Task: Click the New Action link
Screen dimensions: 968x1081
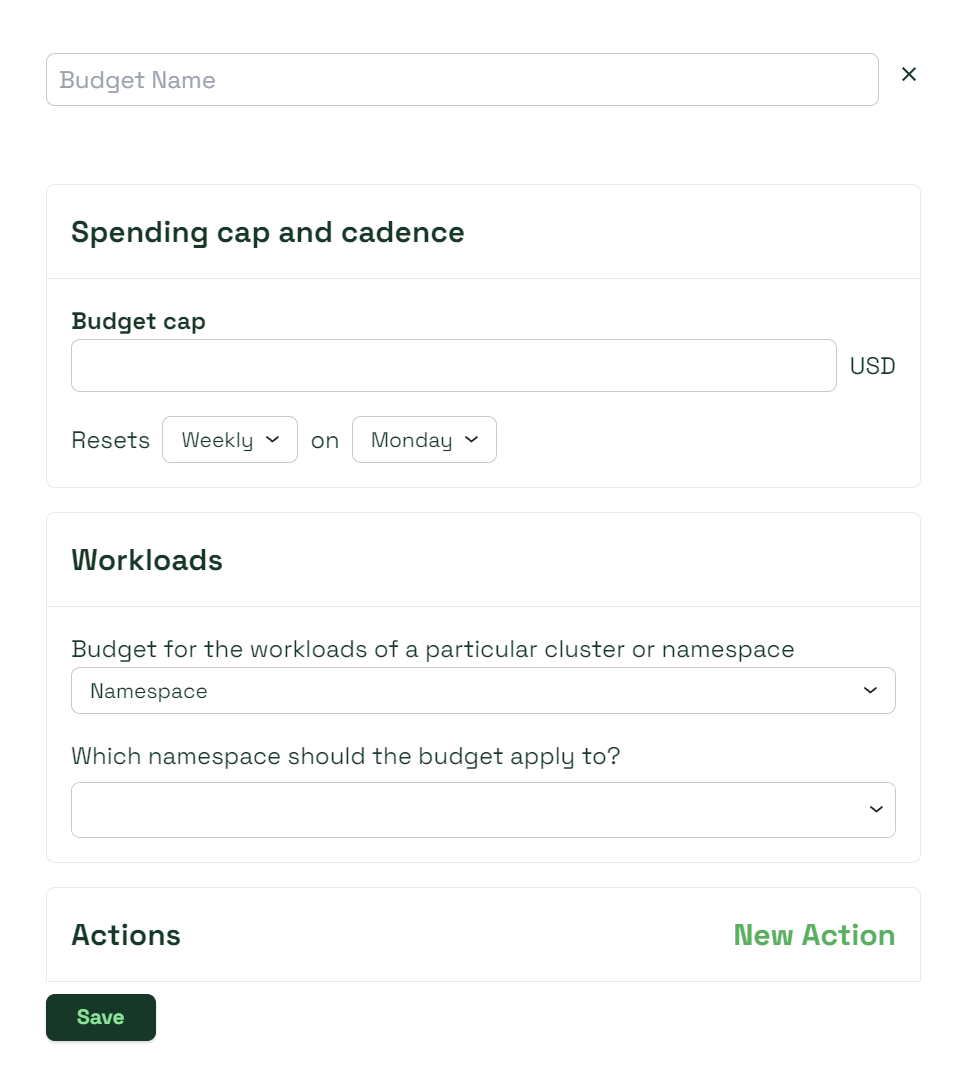Action: (814, 935)
